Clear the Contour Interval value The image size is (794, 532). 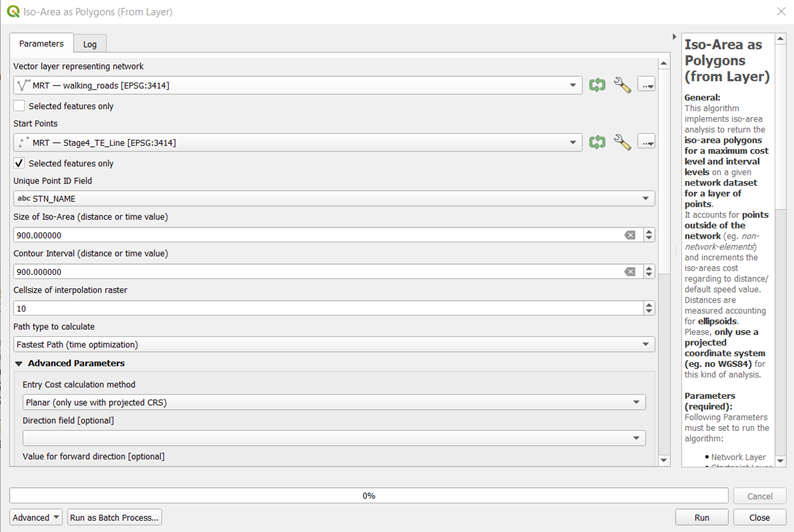(x=630, y=272)
